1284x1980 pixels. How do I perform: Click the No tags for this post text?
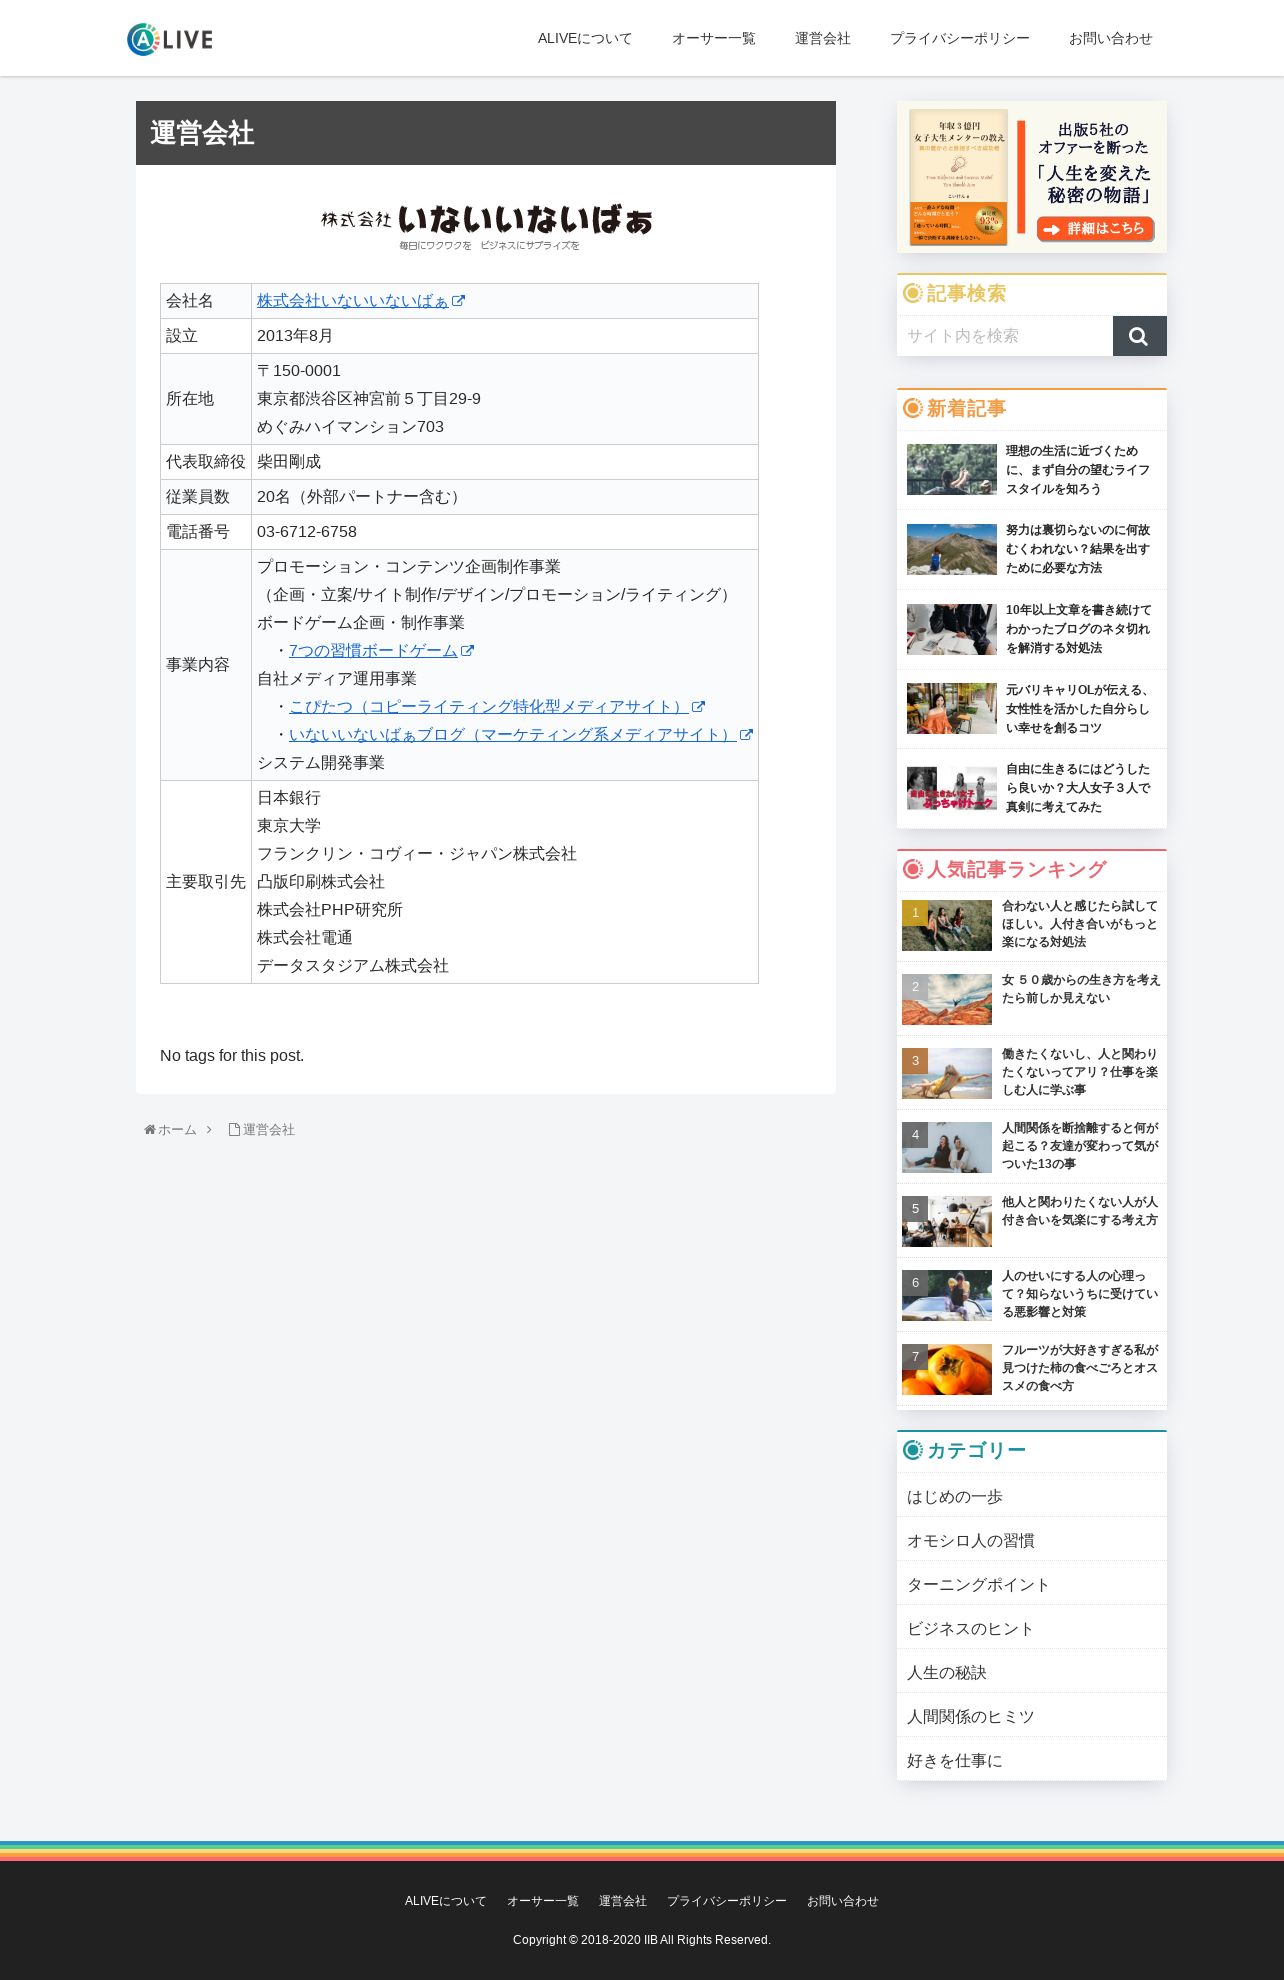point(232,1056)
